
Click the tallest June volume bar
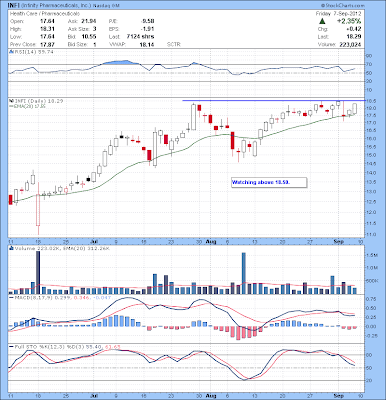[x=38, y=272]
